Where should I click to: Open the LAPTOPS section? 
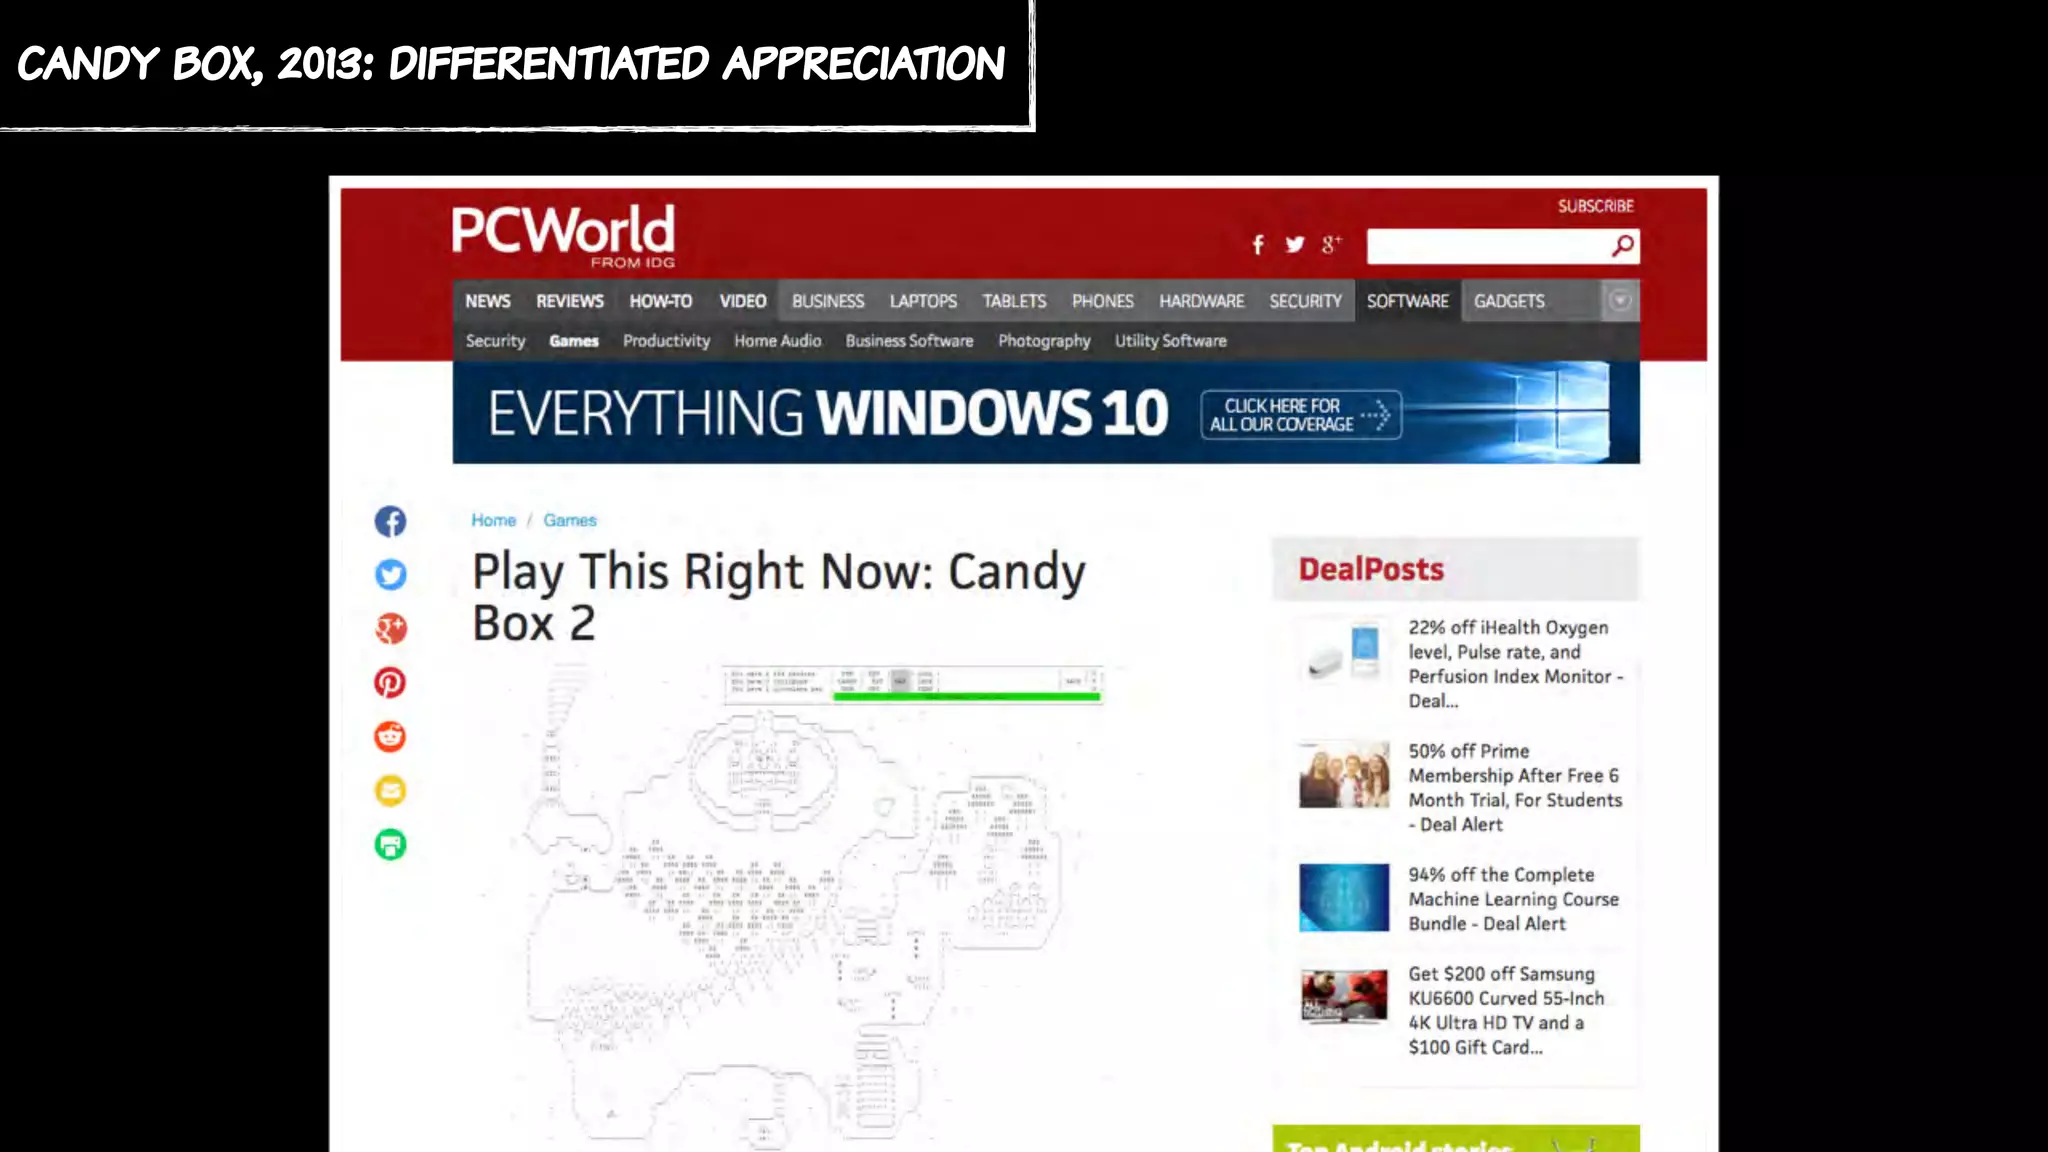coord(923,301)
